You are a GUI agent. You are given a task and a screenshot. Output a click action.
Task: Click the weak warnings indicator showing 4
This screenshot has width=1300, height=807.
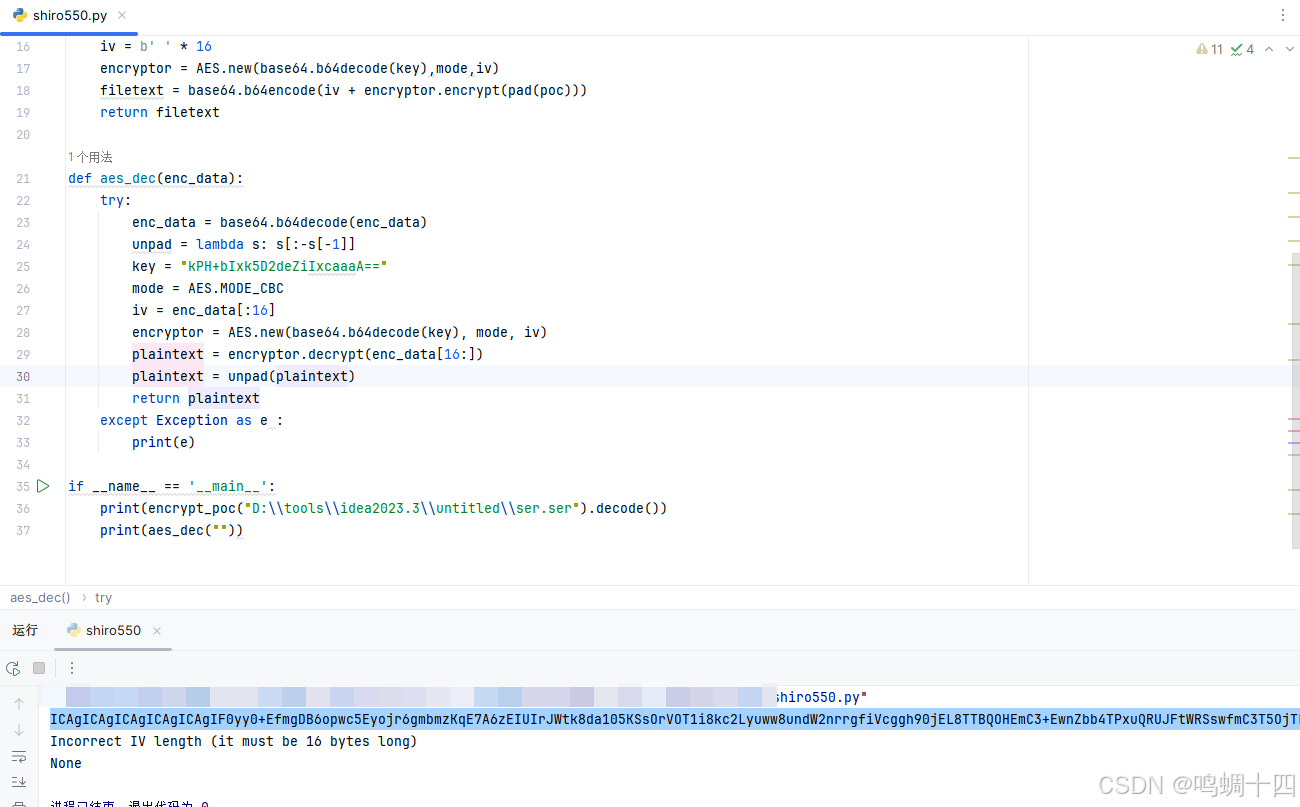[x=1242, y=49]
